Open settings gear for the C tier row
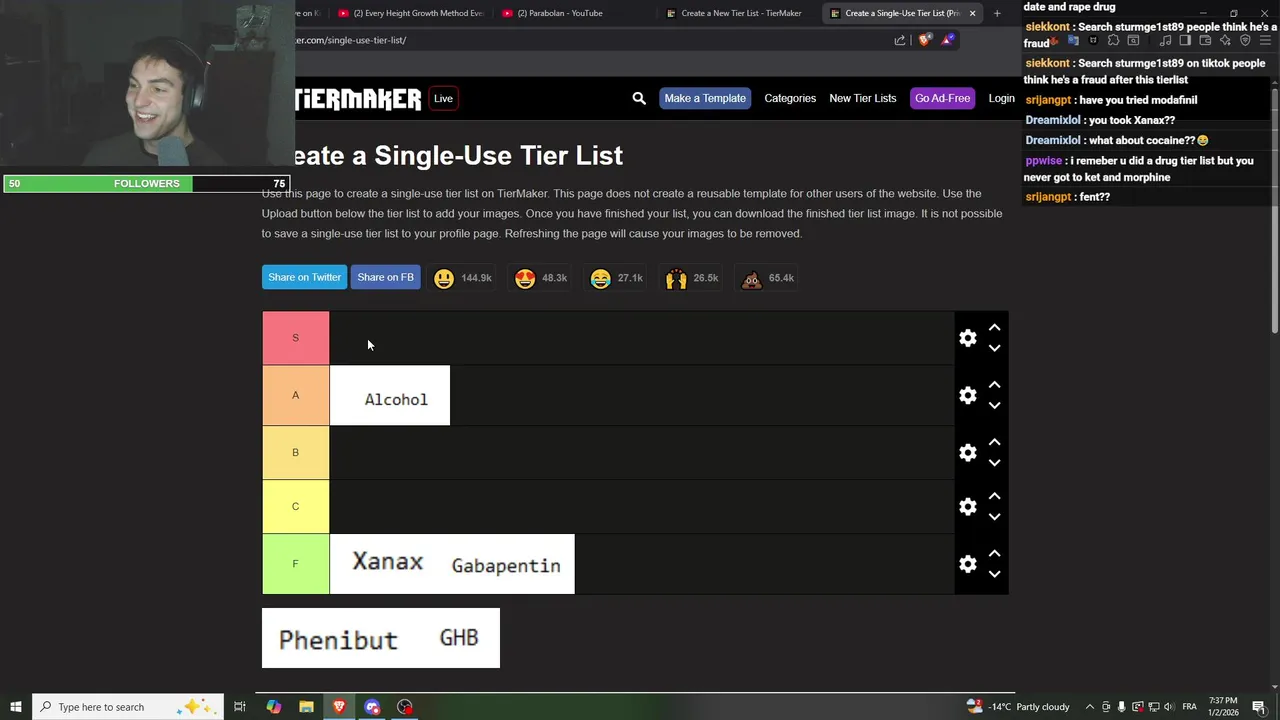This screenshot has width=1280, height=720. [x=967, y=506]
